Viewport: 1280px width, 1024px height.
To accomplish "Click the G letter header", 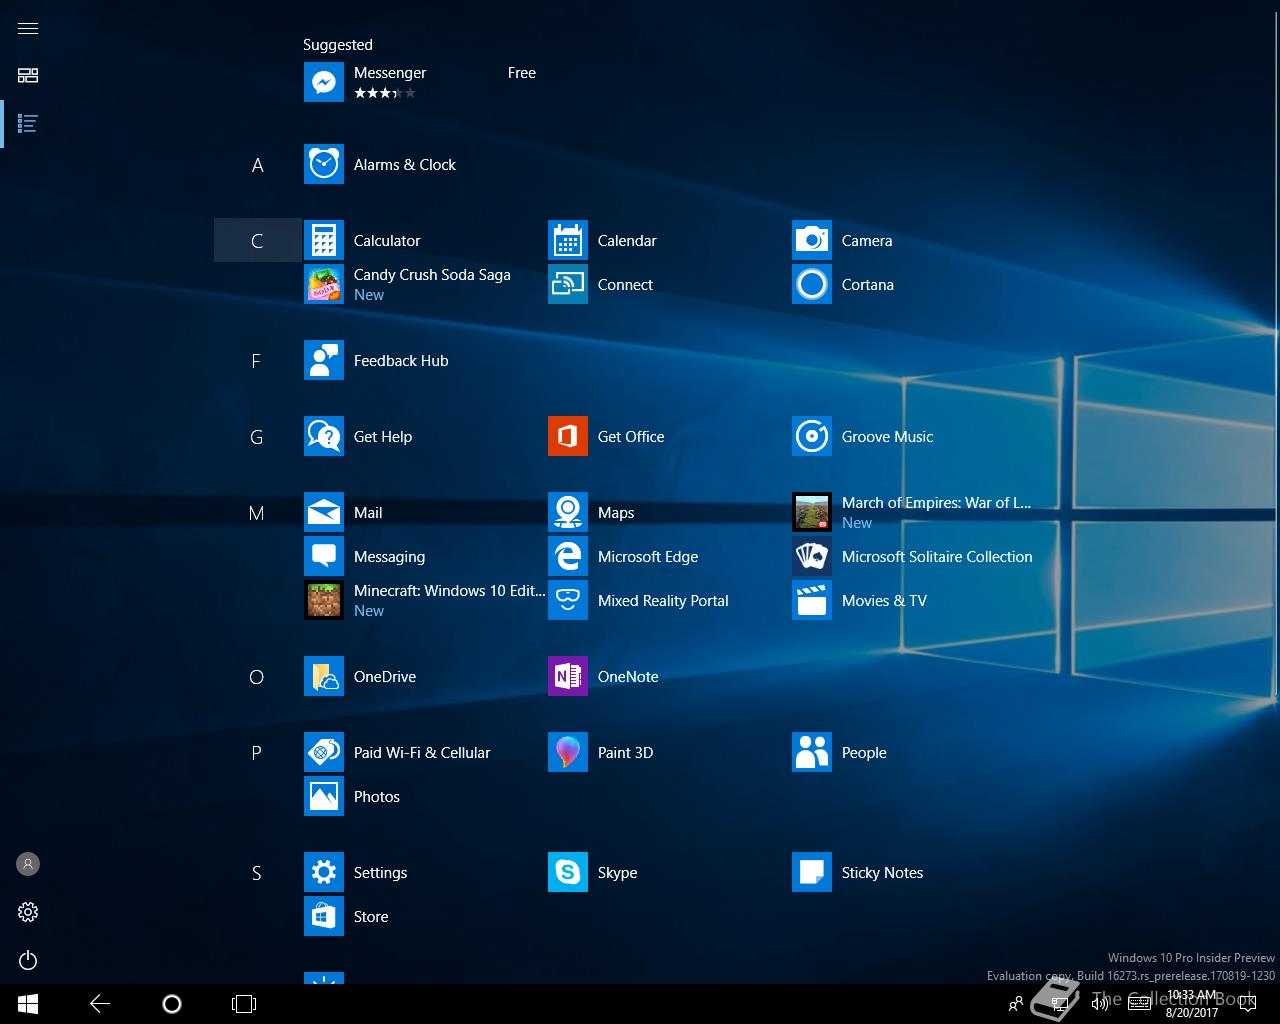I will [x=257, y=437].
